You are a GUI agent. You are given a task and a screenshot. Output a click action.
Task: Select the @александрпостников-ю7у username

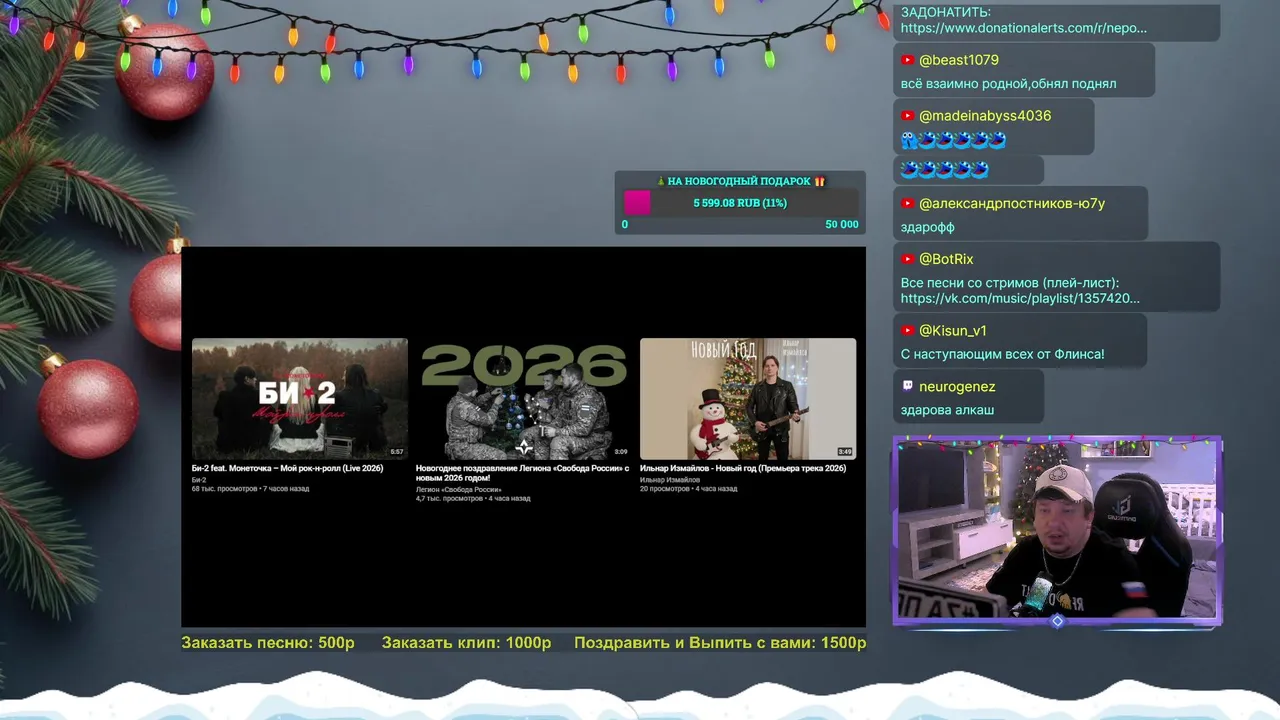(1012, 204)
